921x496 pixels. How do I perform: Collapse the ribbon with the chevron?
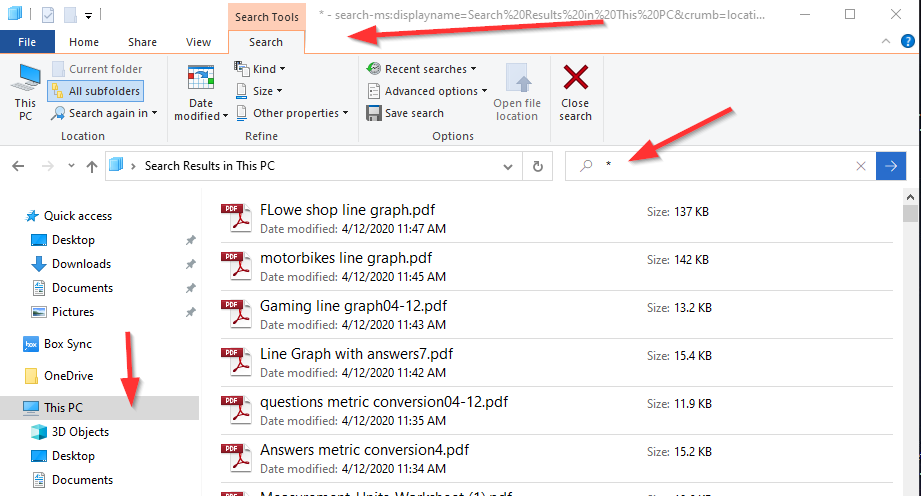tap(886, 41)
